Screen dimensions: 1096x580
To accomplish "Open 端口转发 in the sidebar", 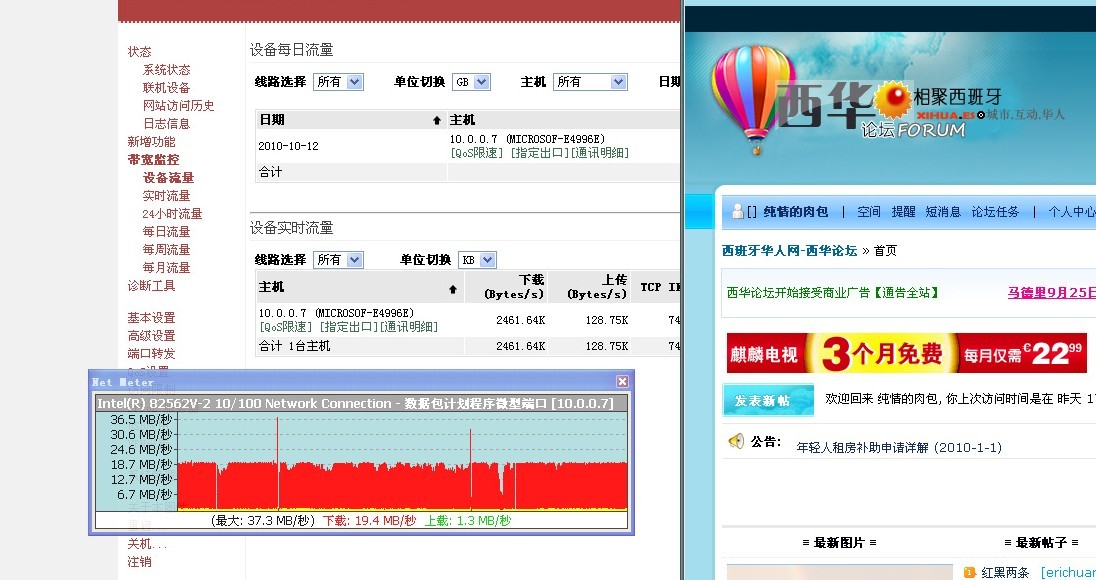I will (x=151, y=354).
